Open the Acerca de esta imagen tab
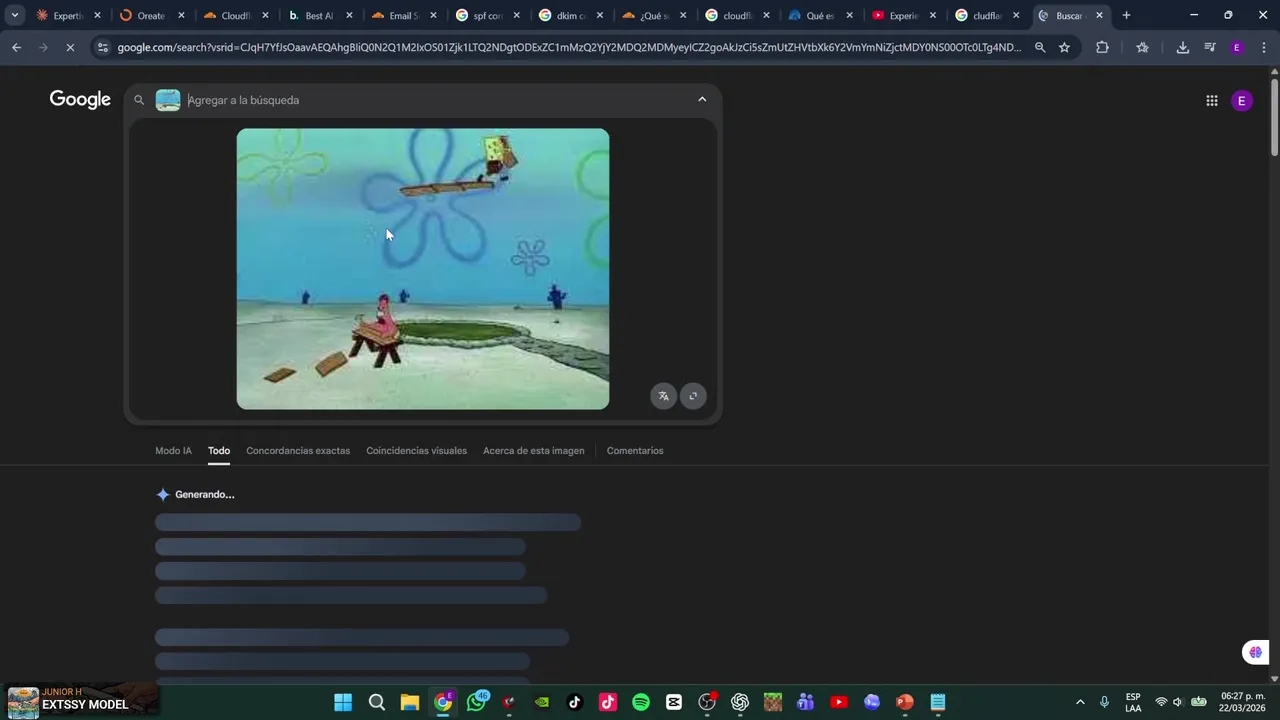Viewport: 1280px width, 720px height. pyautogui.click(x=534, y=451)
